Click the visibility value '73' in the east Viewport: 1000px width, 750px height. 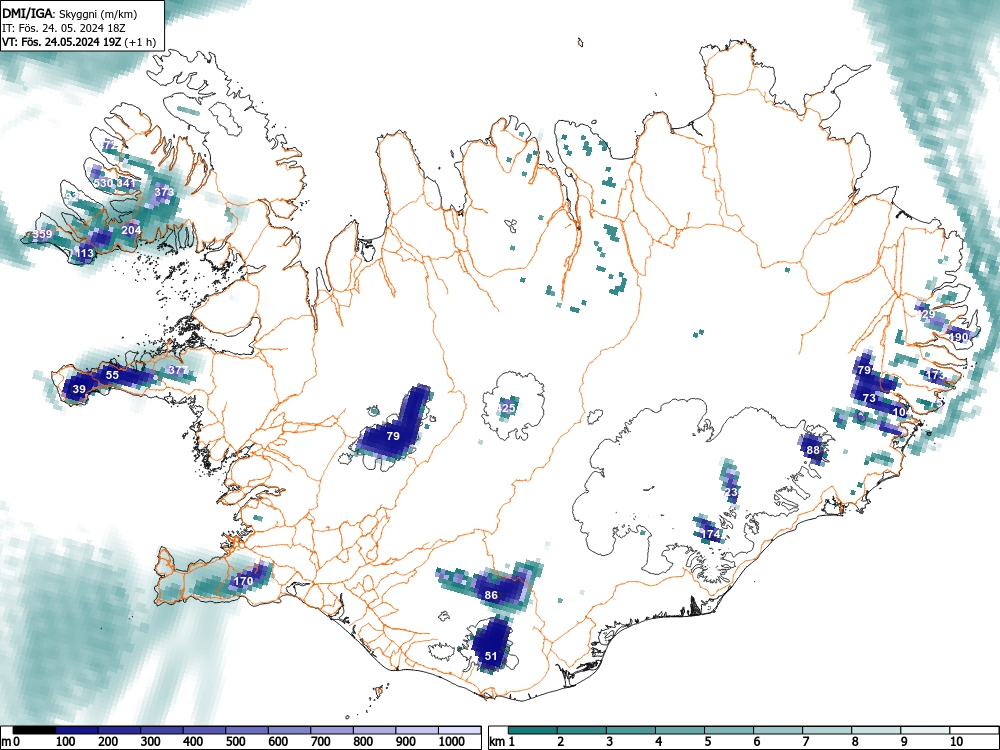pos(869,398)
